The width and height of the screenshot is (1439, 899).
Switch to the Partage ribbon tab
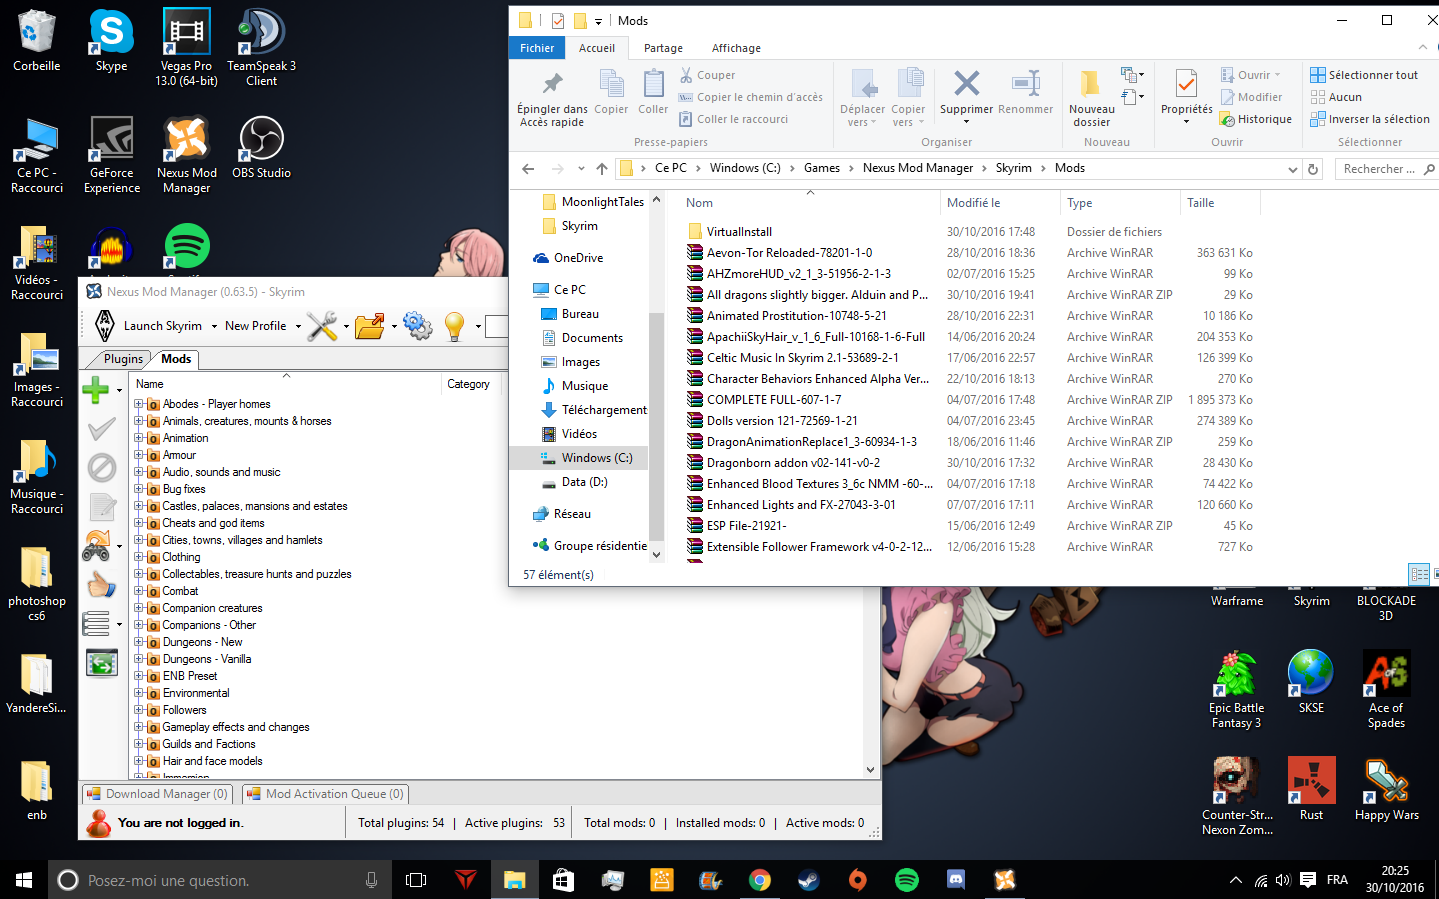pos(663,48)
